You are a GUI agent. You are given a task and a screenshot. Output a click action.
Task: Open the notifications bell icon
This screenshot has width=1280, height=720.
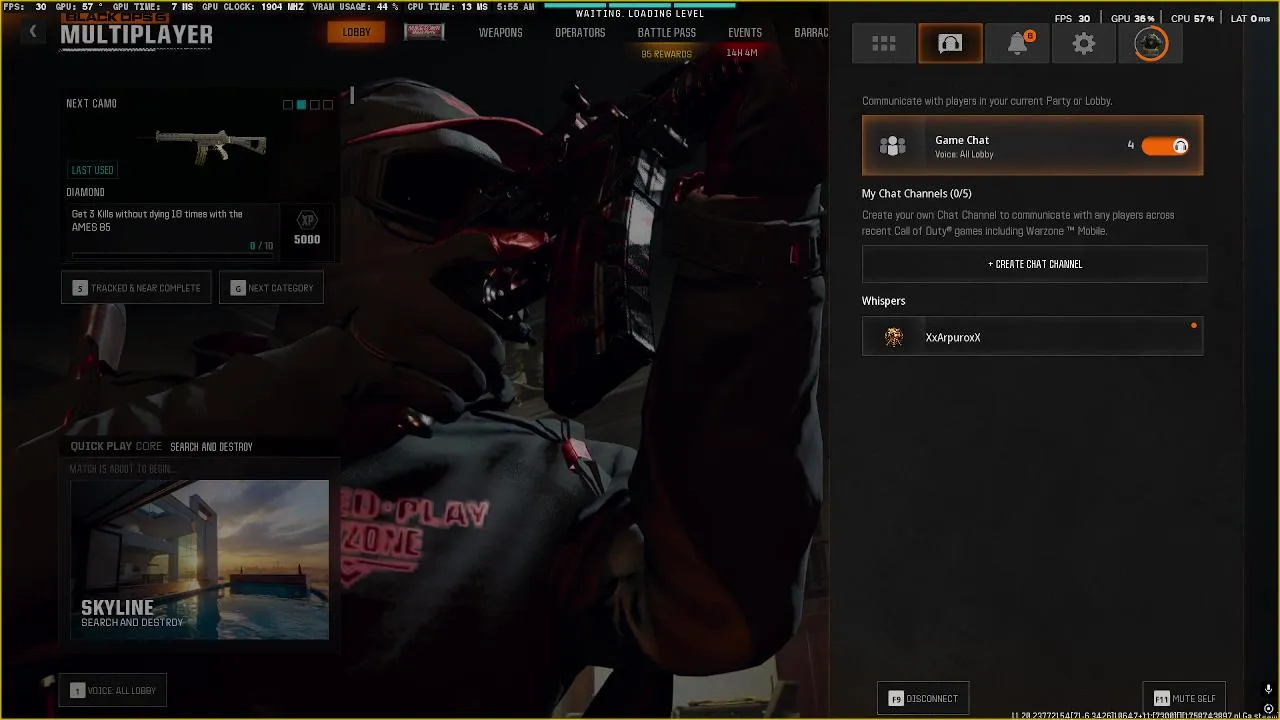(1018, 43)
